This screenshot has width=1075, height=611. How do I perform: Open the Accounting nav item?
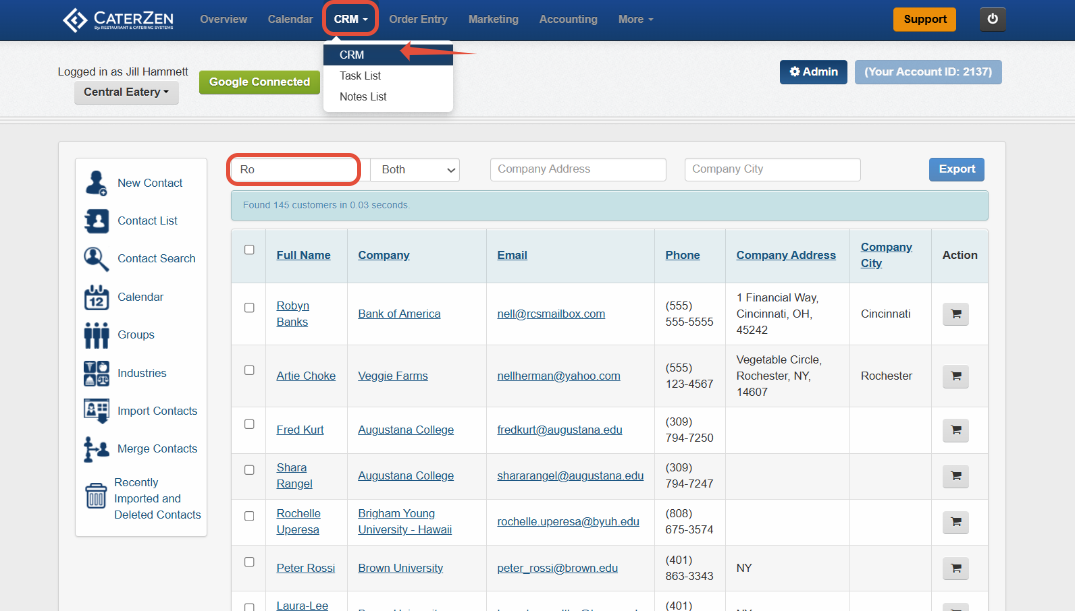click(x=568, y=19)
